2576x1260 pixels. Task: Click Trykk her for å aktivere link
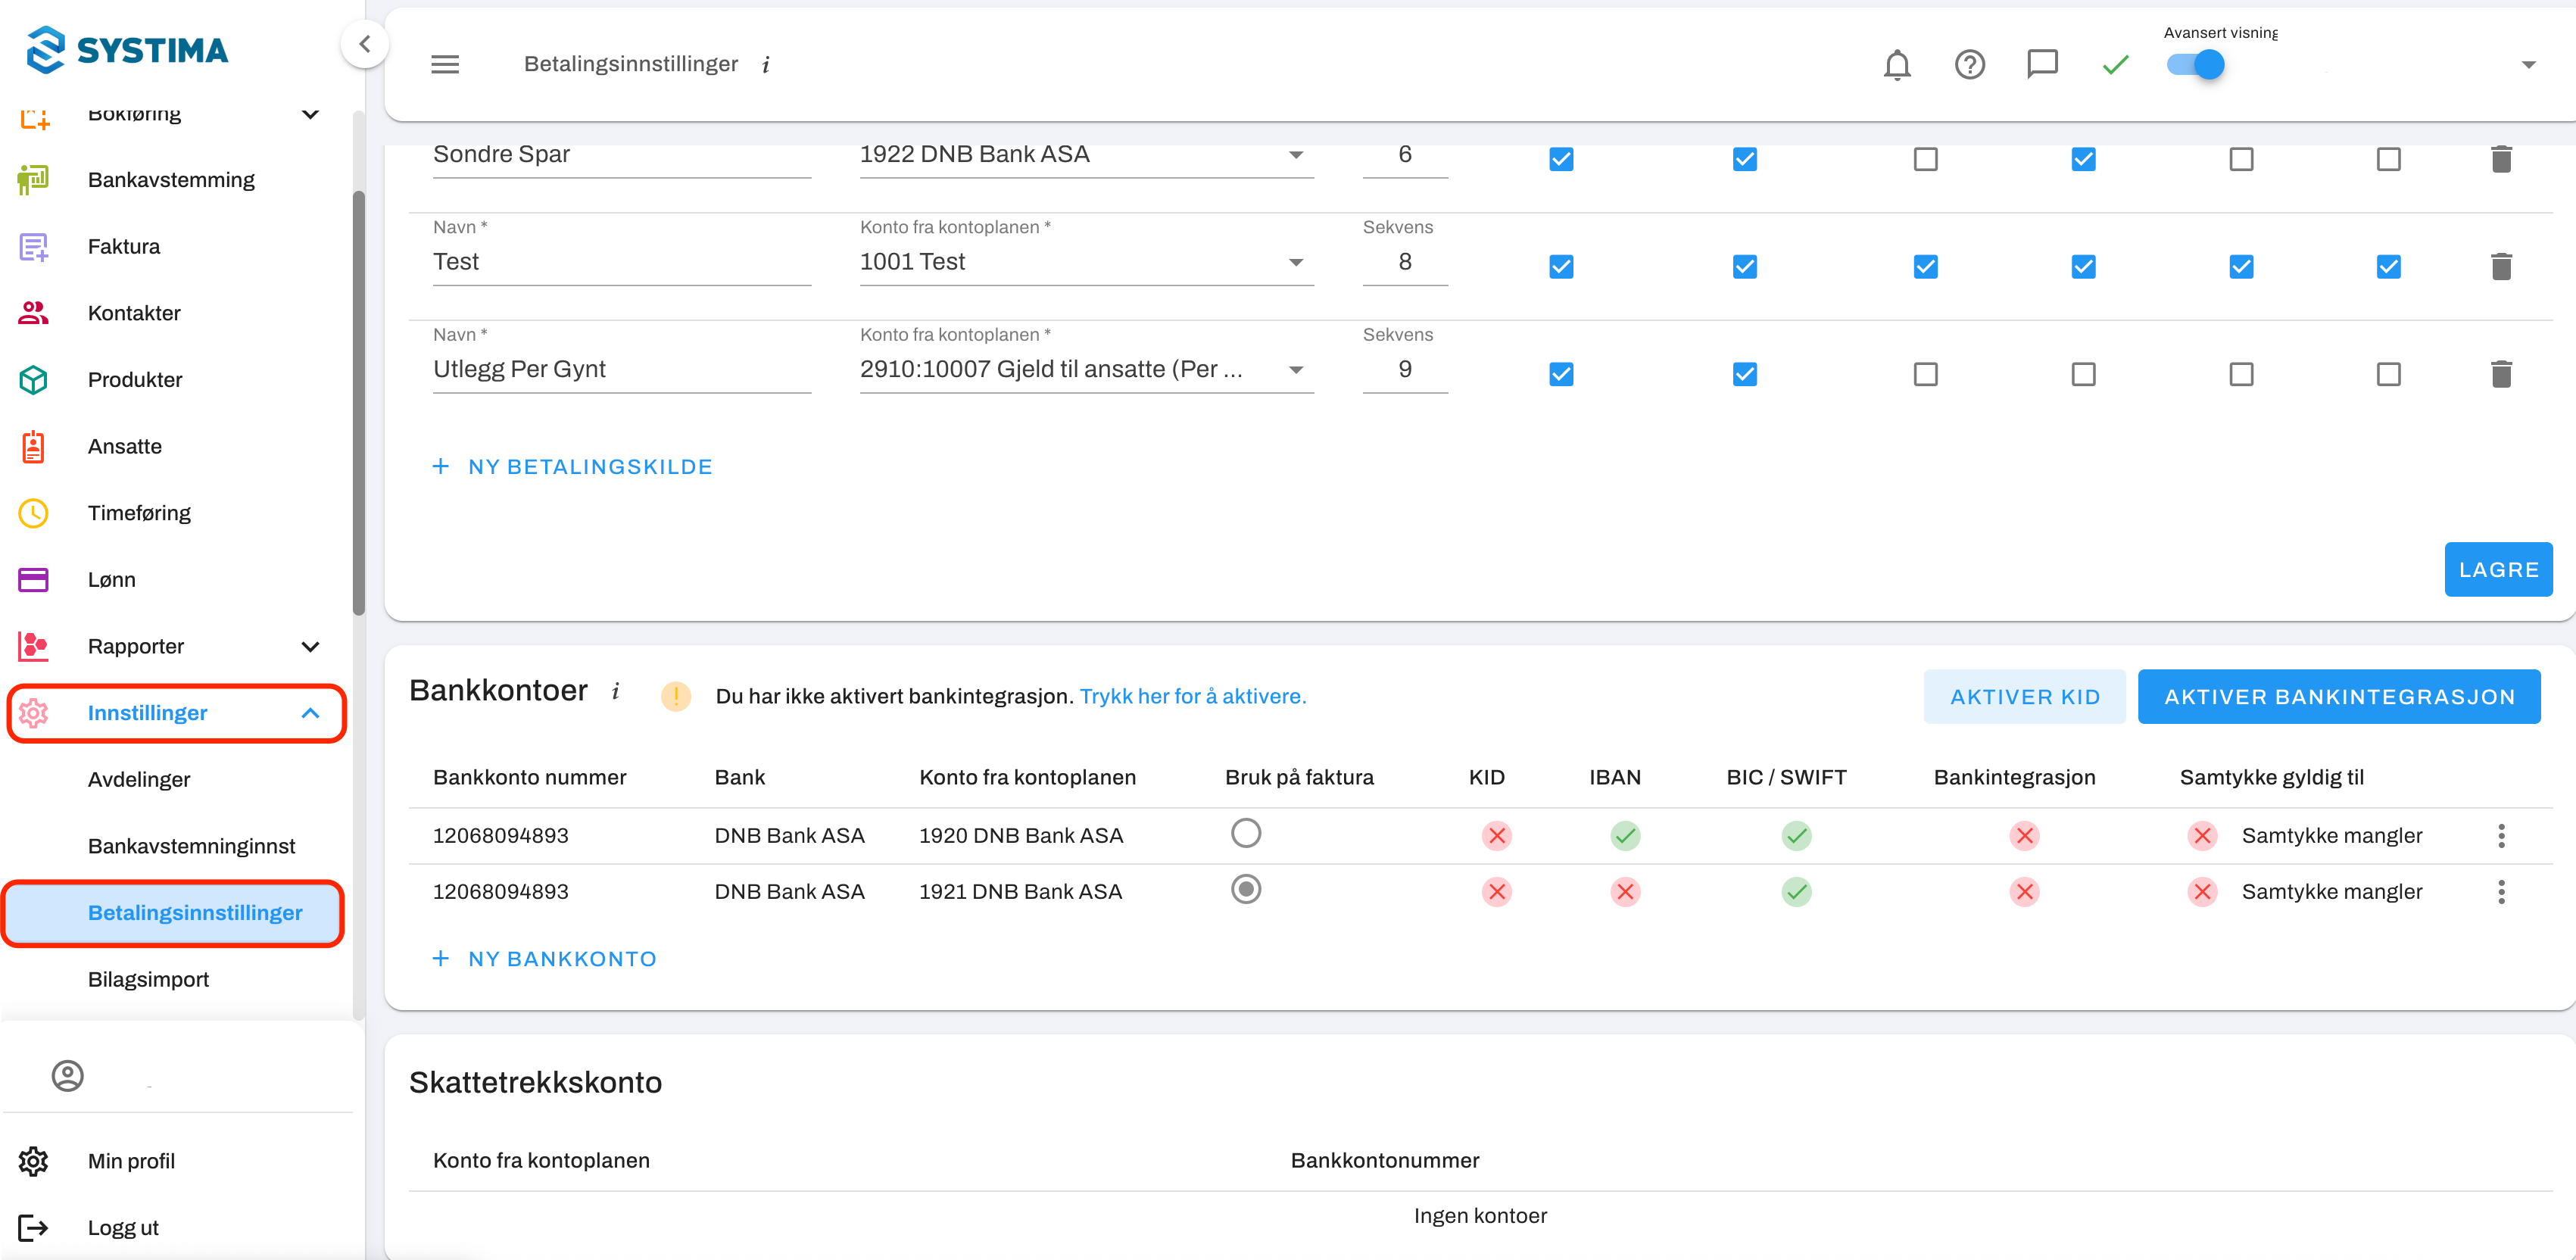tap(1192, 696)
